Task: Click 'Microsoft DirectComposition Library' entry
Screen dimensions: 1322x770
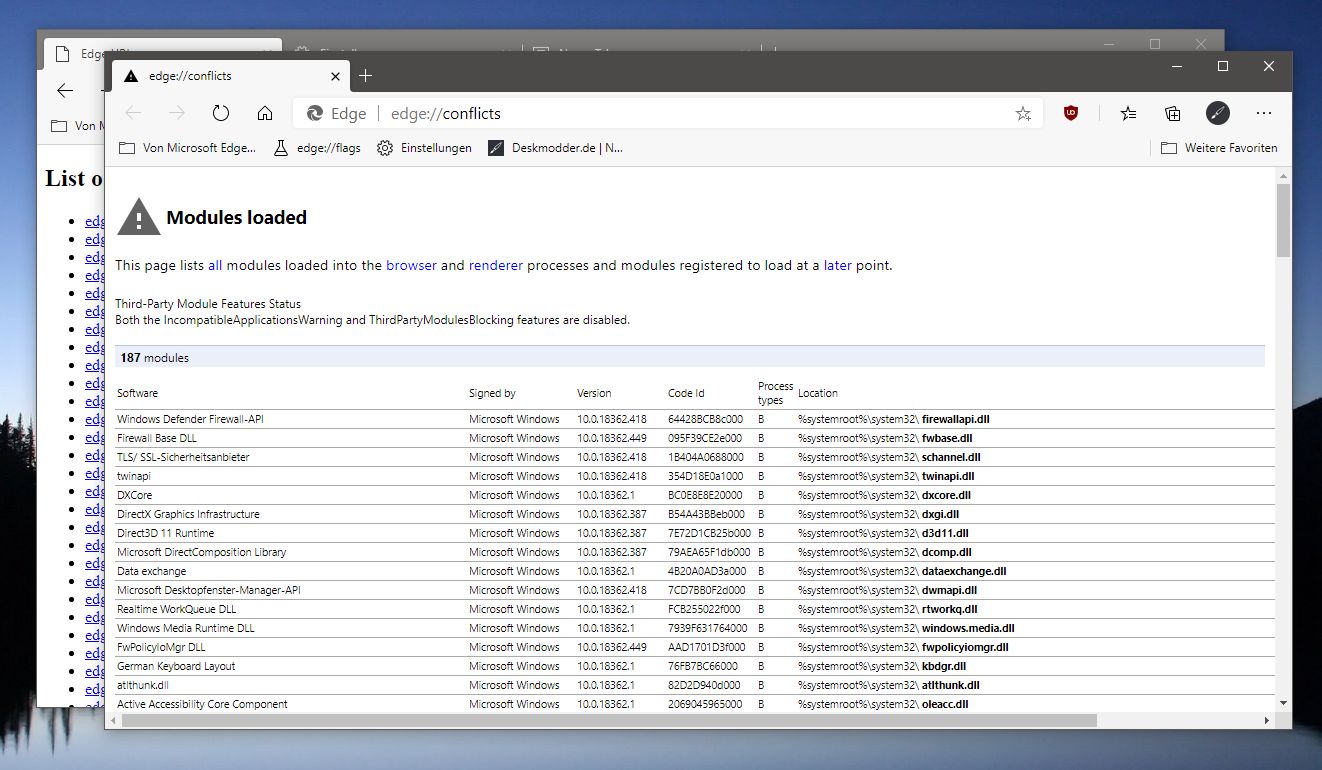Action: (x=201, y=552)
